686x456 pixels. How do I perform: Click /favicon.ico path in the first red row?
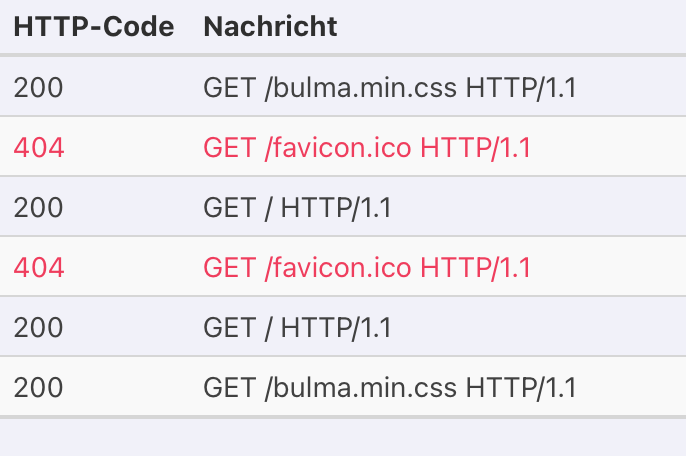339,148
